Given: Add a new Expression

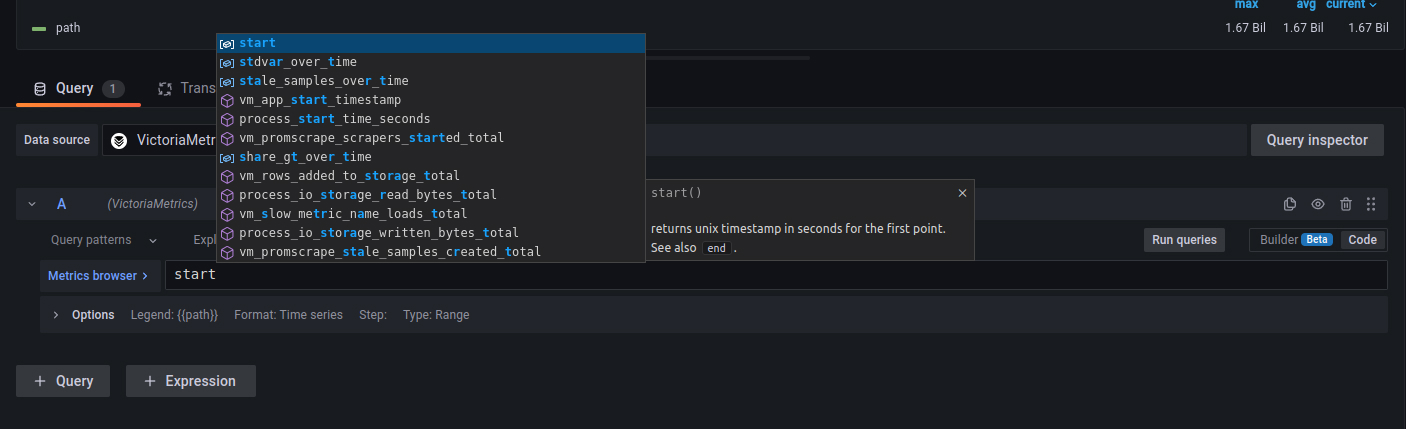Looking at the screenshot, I should (190, 381).
